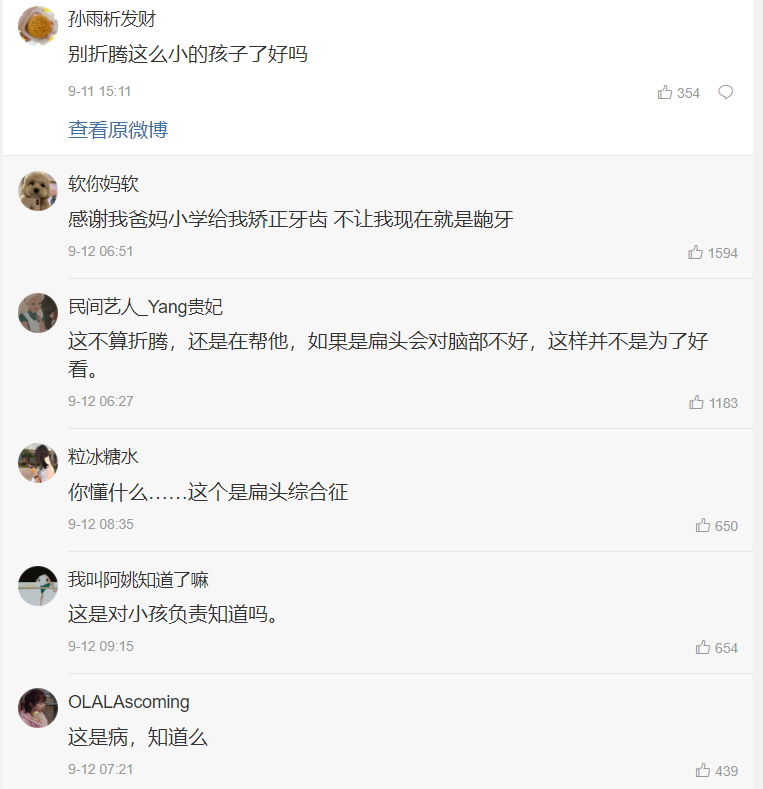Viewport: 763px width, 789px height.
Task: Click 查看原微博 link
Action: [x=118, y=130]
